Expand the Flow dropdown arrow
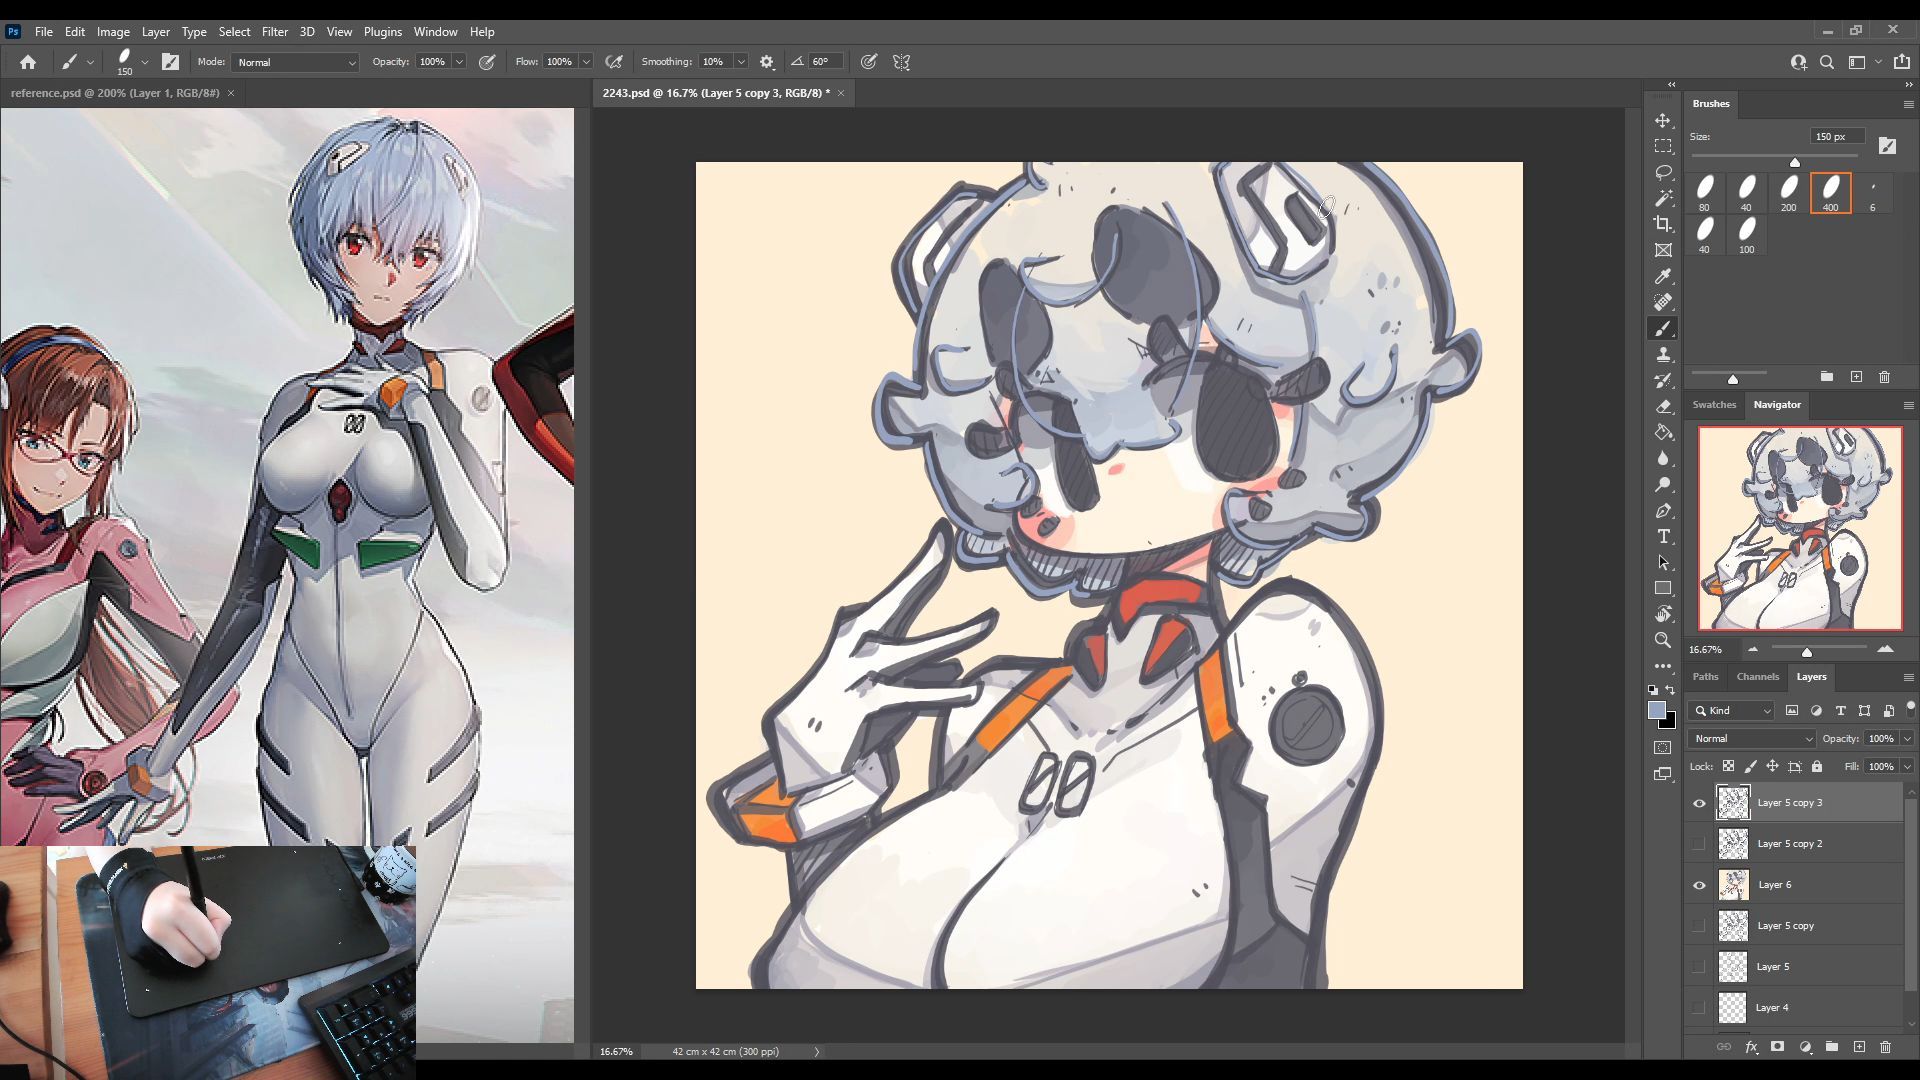1920x1080 pixels. point(586,62)
